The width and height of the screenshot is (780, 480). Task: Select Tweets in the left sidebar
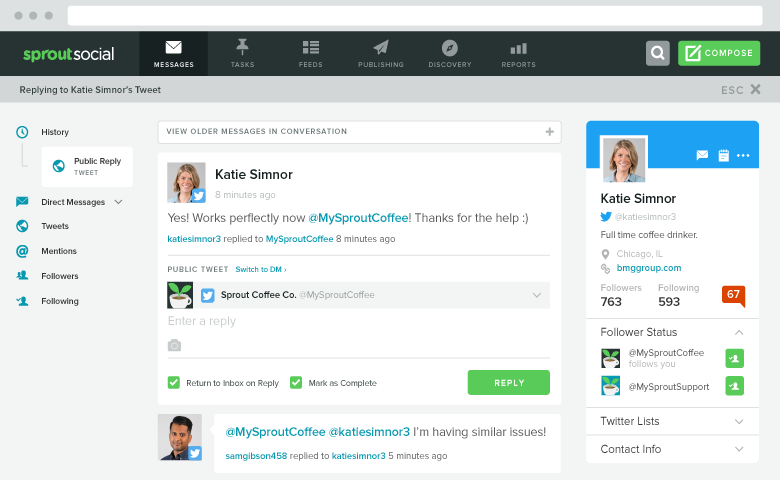55,226
